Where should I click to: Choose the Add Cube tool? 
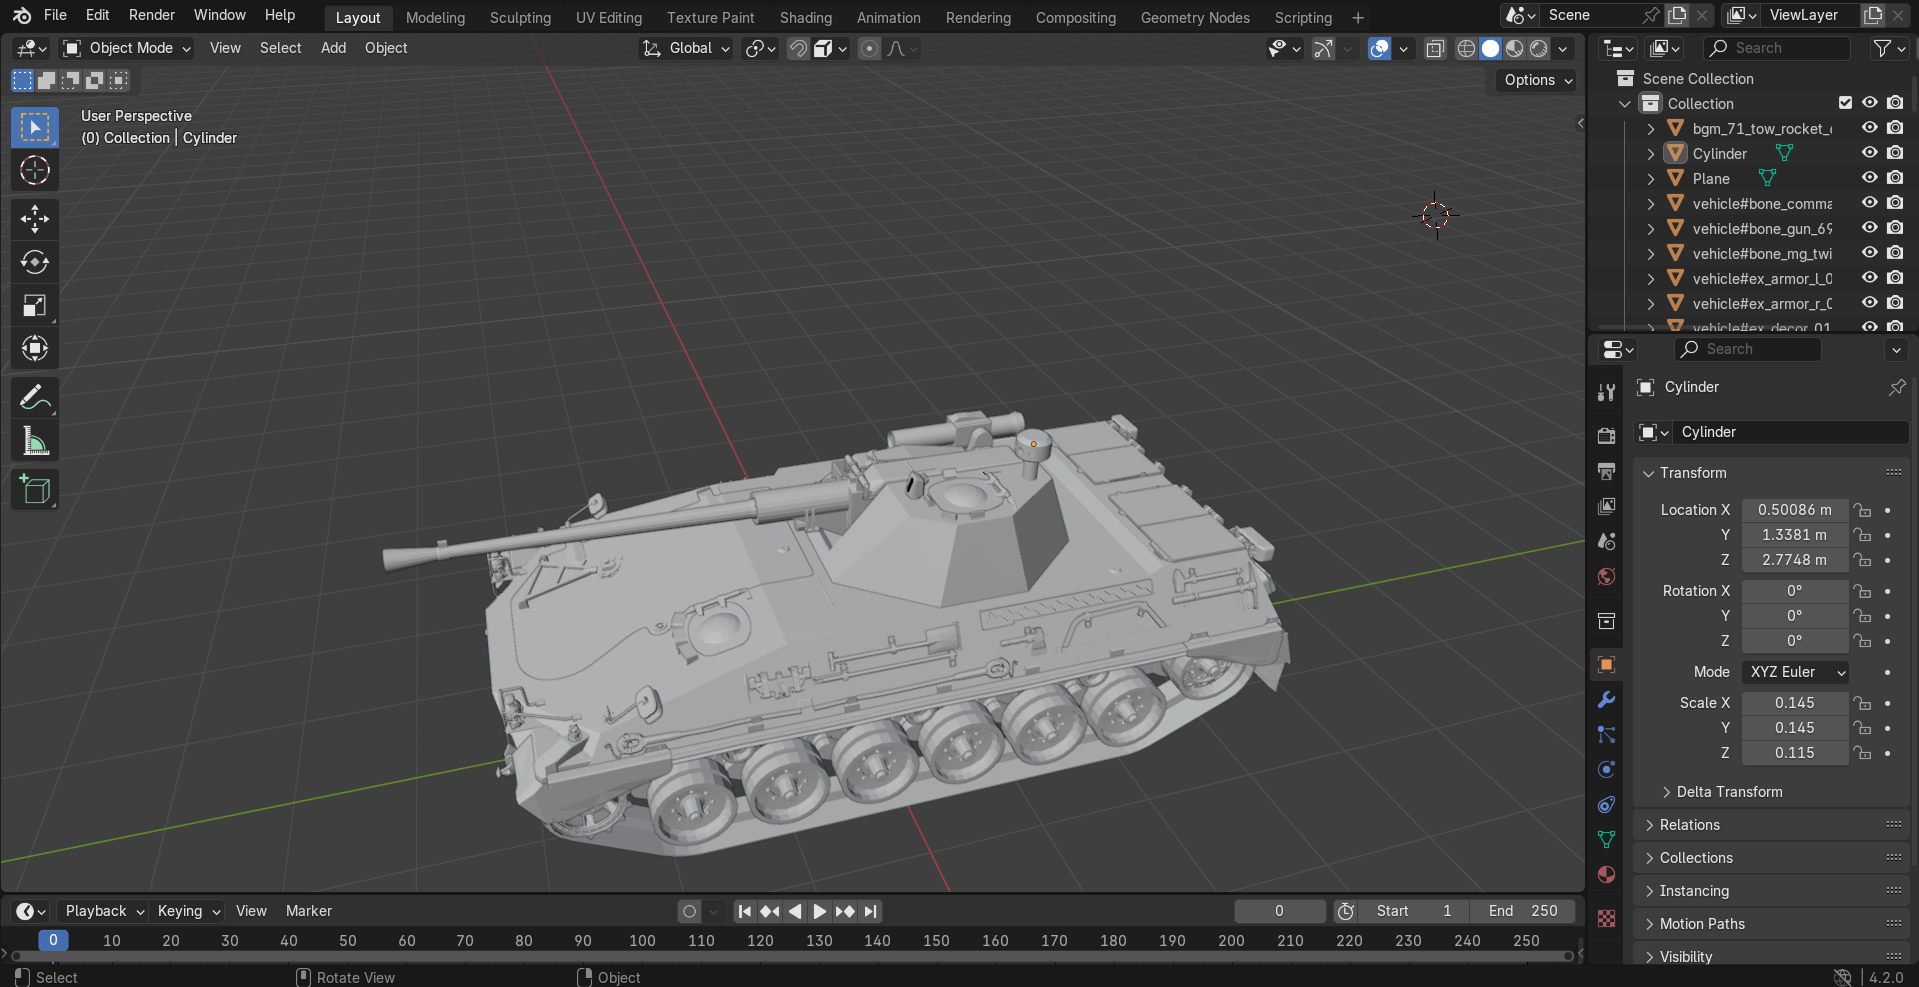35,490
